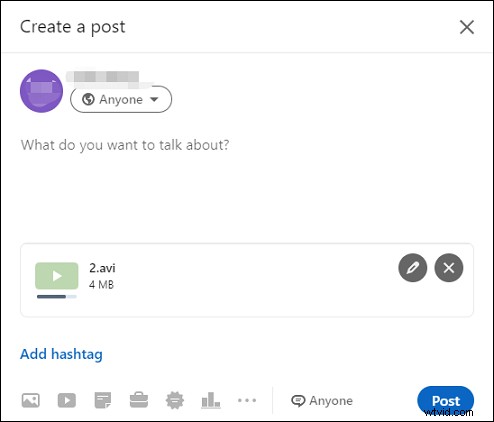The width and height of the screenshot is (494, 422).
Task: Create a poll using the bar chart icon
Action: [x=211, y=400]
